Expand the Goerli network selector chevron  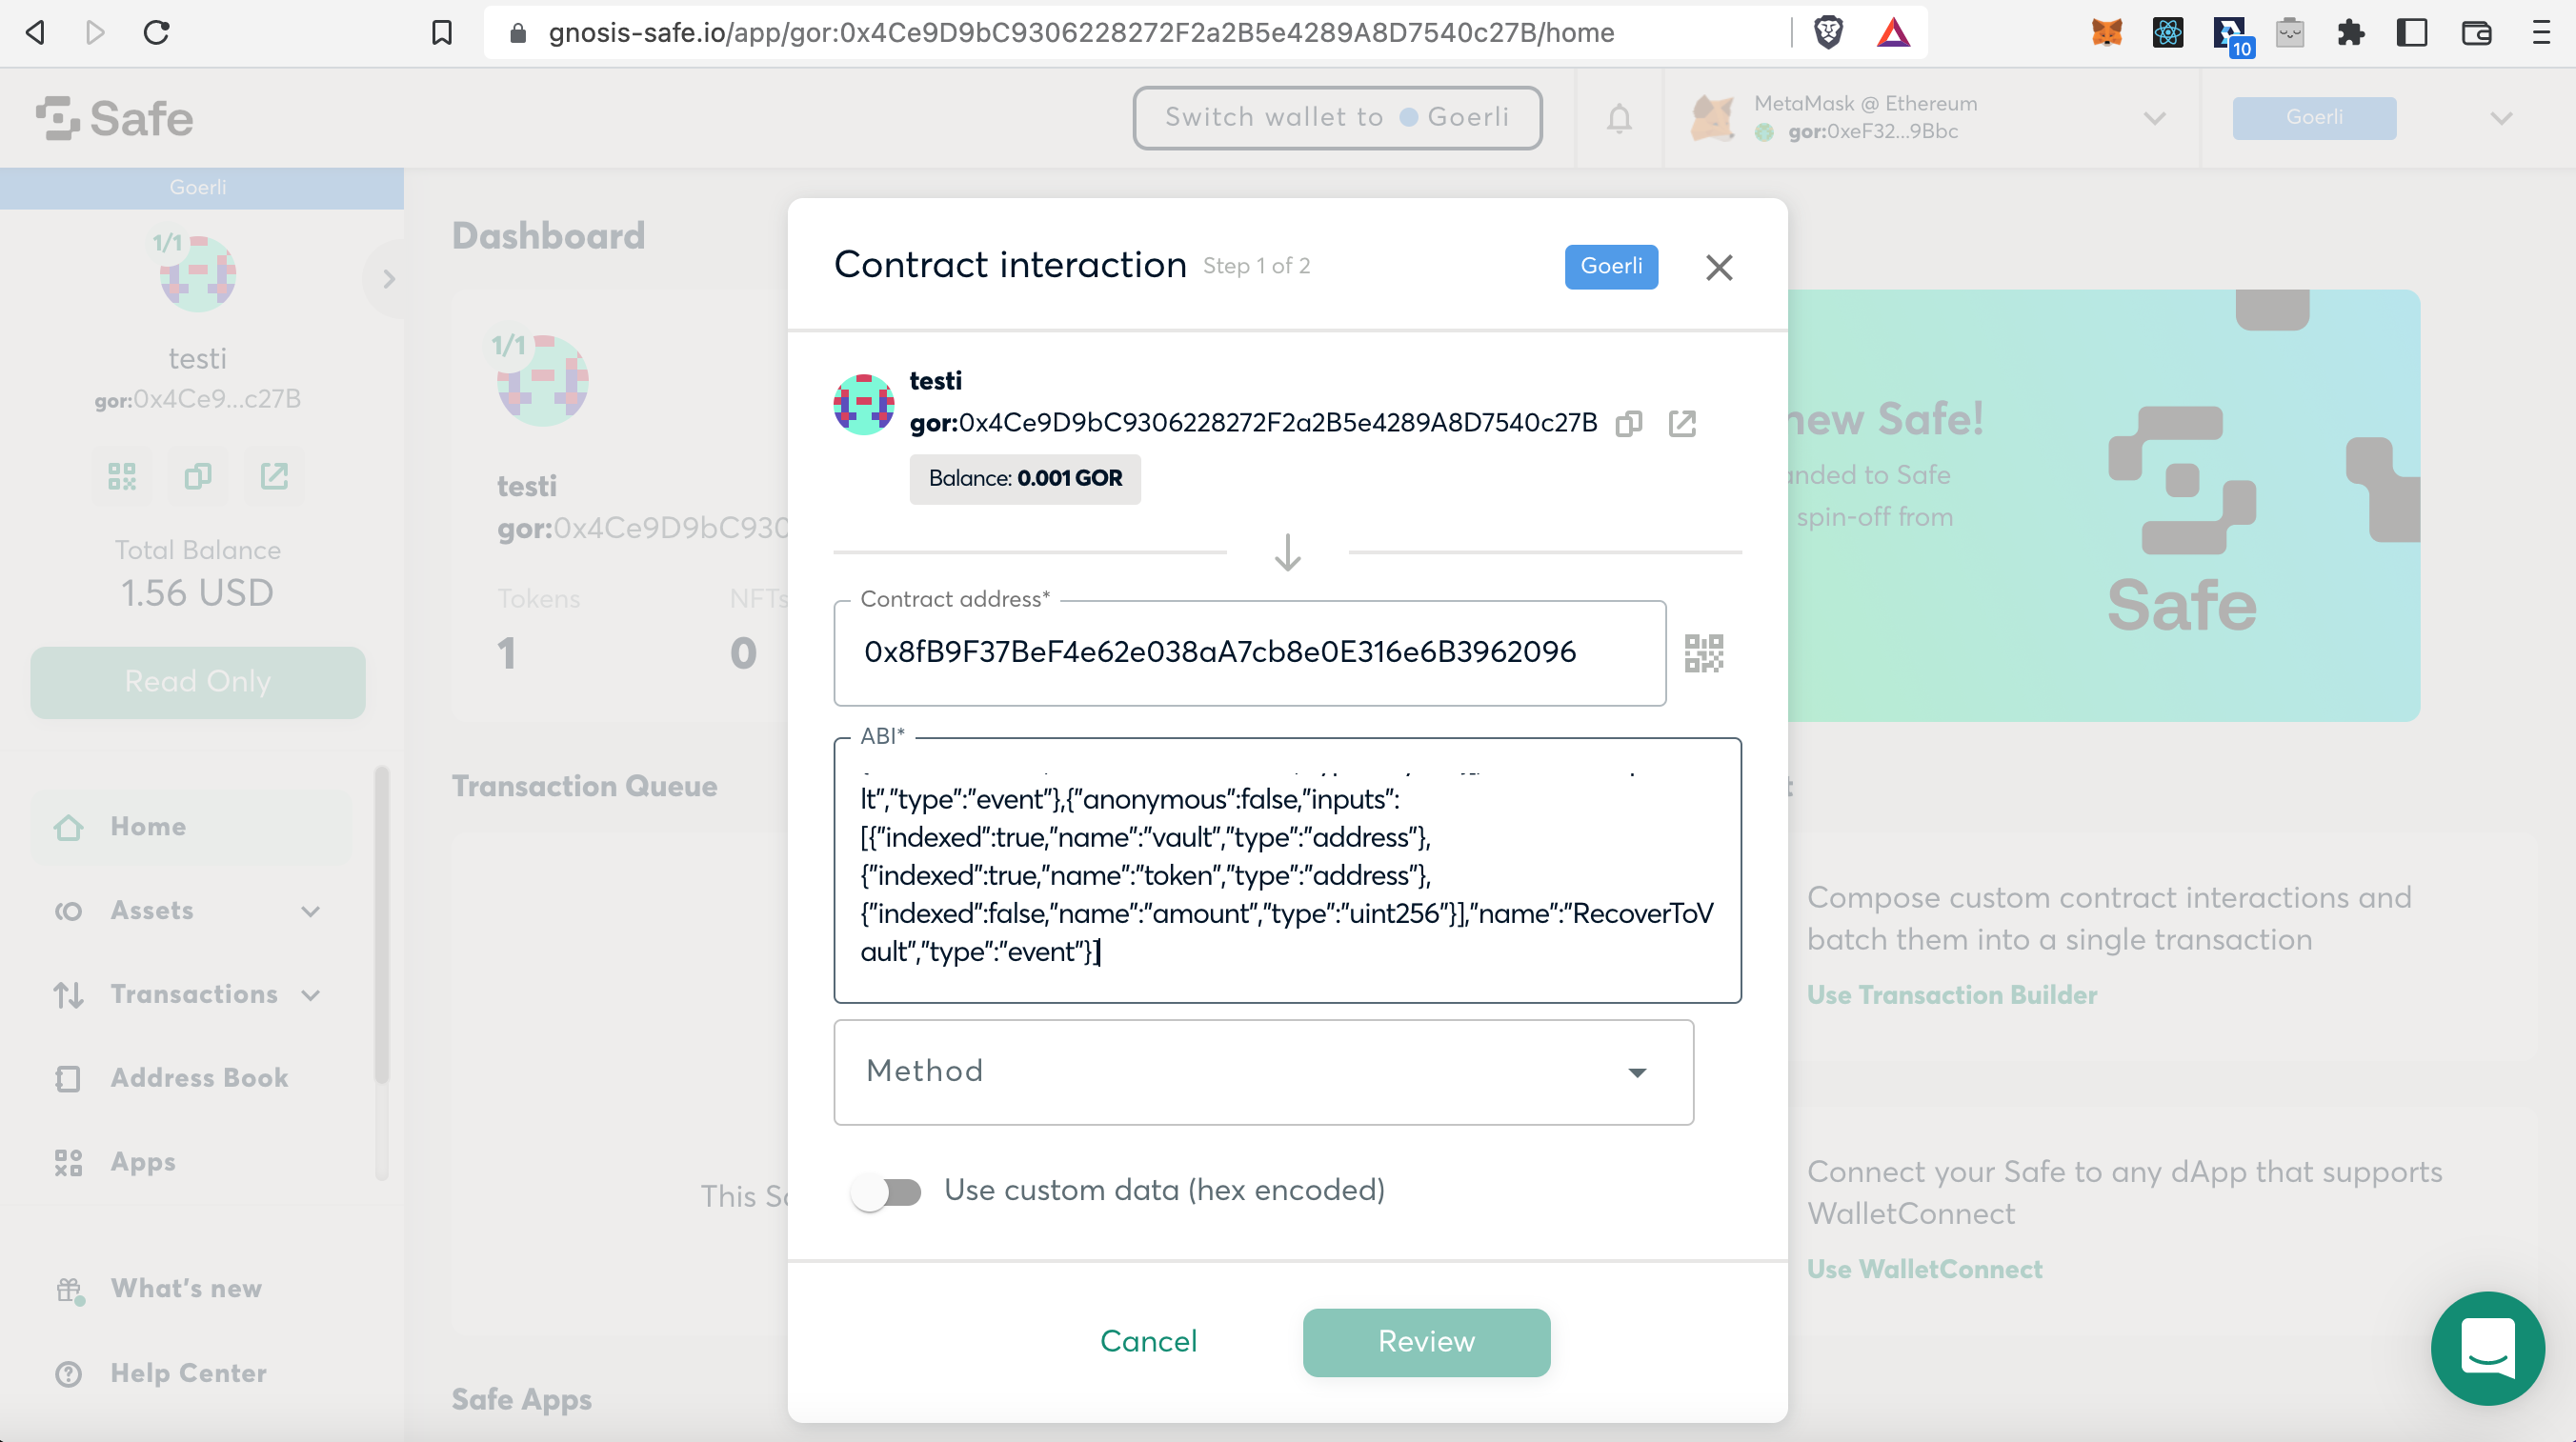(2501, 119)
